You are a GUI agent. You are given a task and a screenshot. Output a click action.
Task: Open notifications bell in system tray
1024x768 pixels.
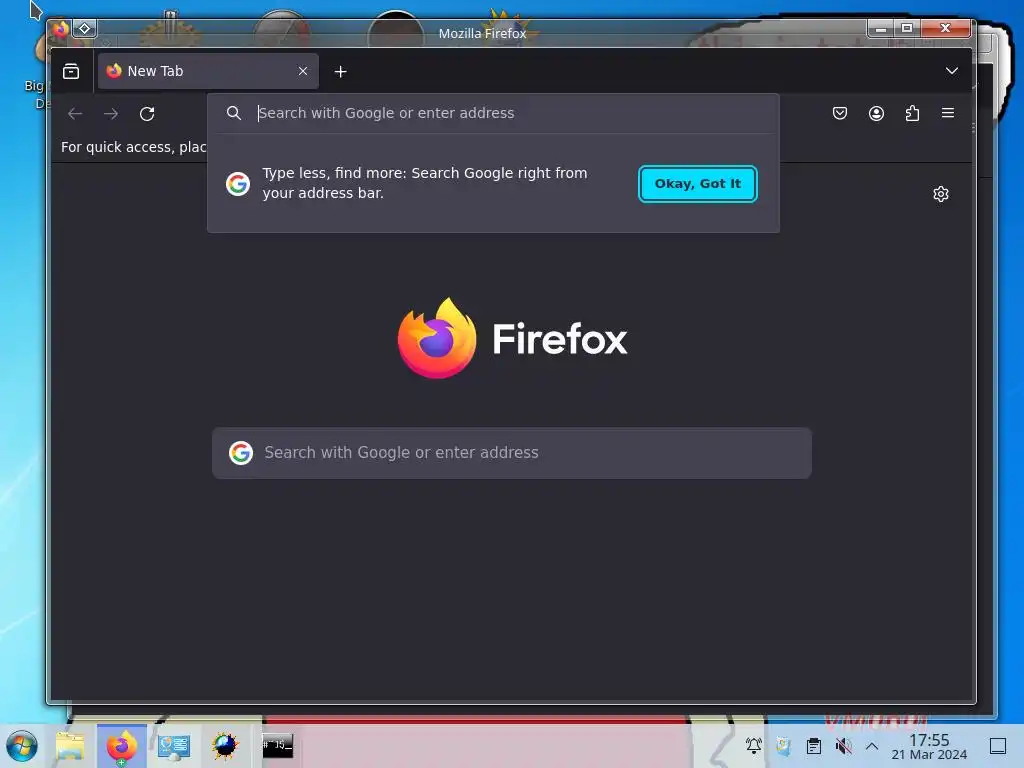pos(754,745)
